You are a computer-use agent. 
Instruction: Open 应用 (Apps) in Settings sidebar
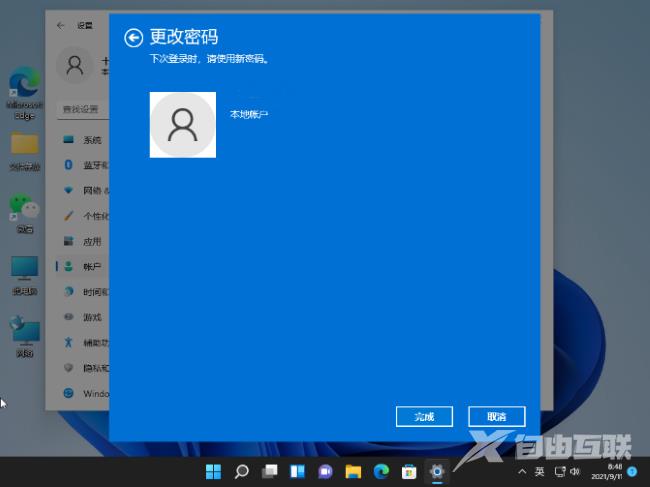[83, 241]
